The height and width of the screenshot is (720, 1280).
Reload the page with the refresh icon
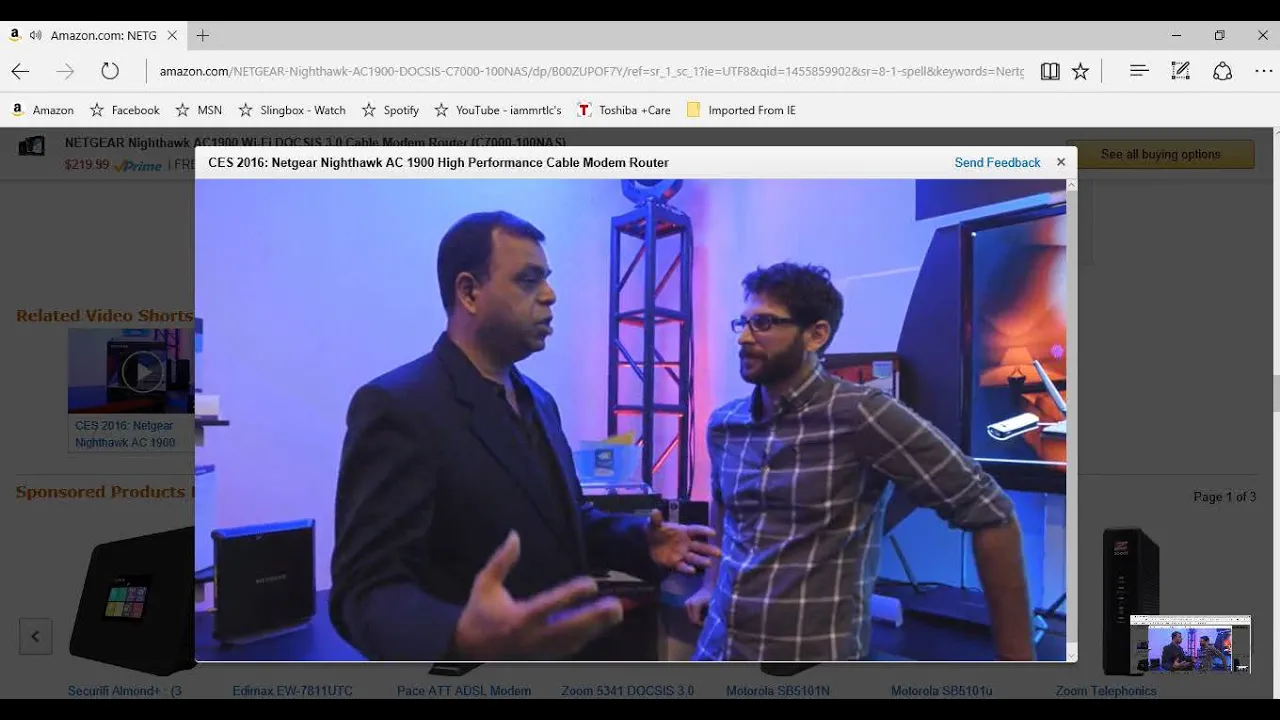(110, 71)
